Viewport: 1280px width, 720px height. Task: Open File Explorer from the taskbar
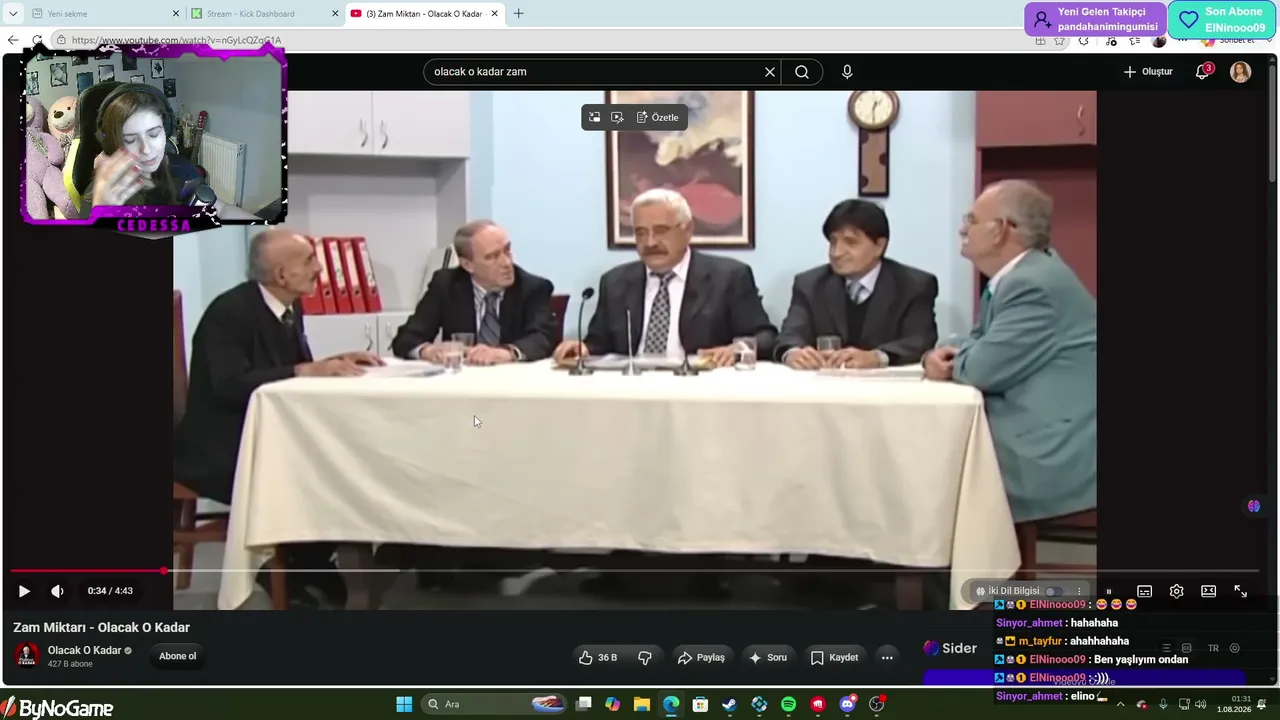click(642, 704)
